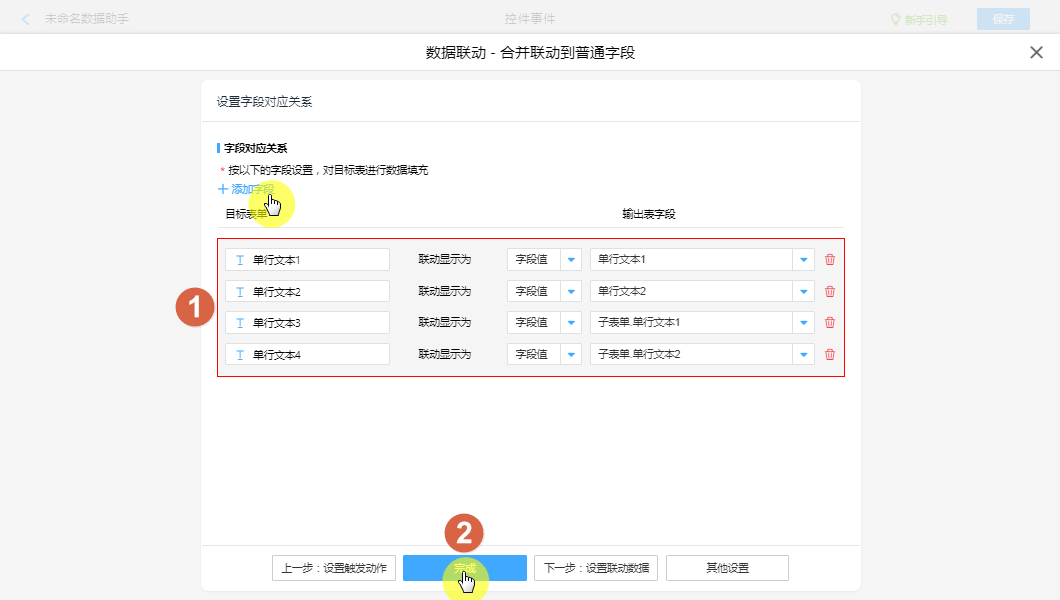Expand output field dropdown showing 单行文本1
The width and height of the screenshot is (1060, 600).
[x=803, y=260]
